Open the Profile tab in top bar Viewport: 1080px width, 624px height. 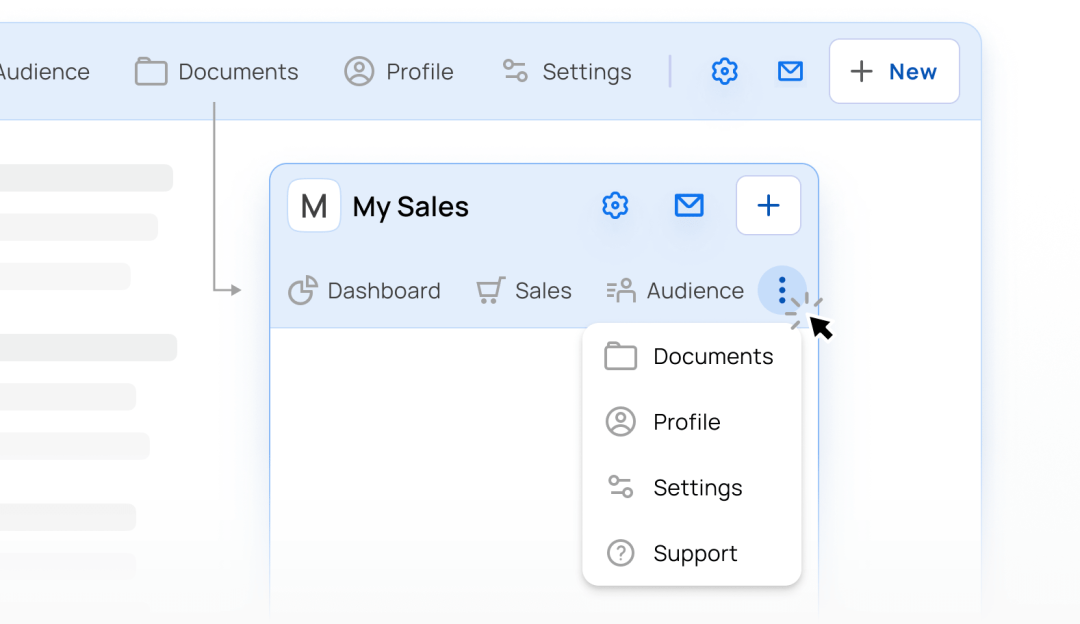400,72
